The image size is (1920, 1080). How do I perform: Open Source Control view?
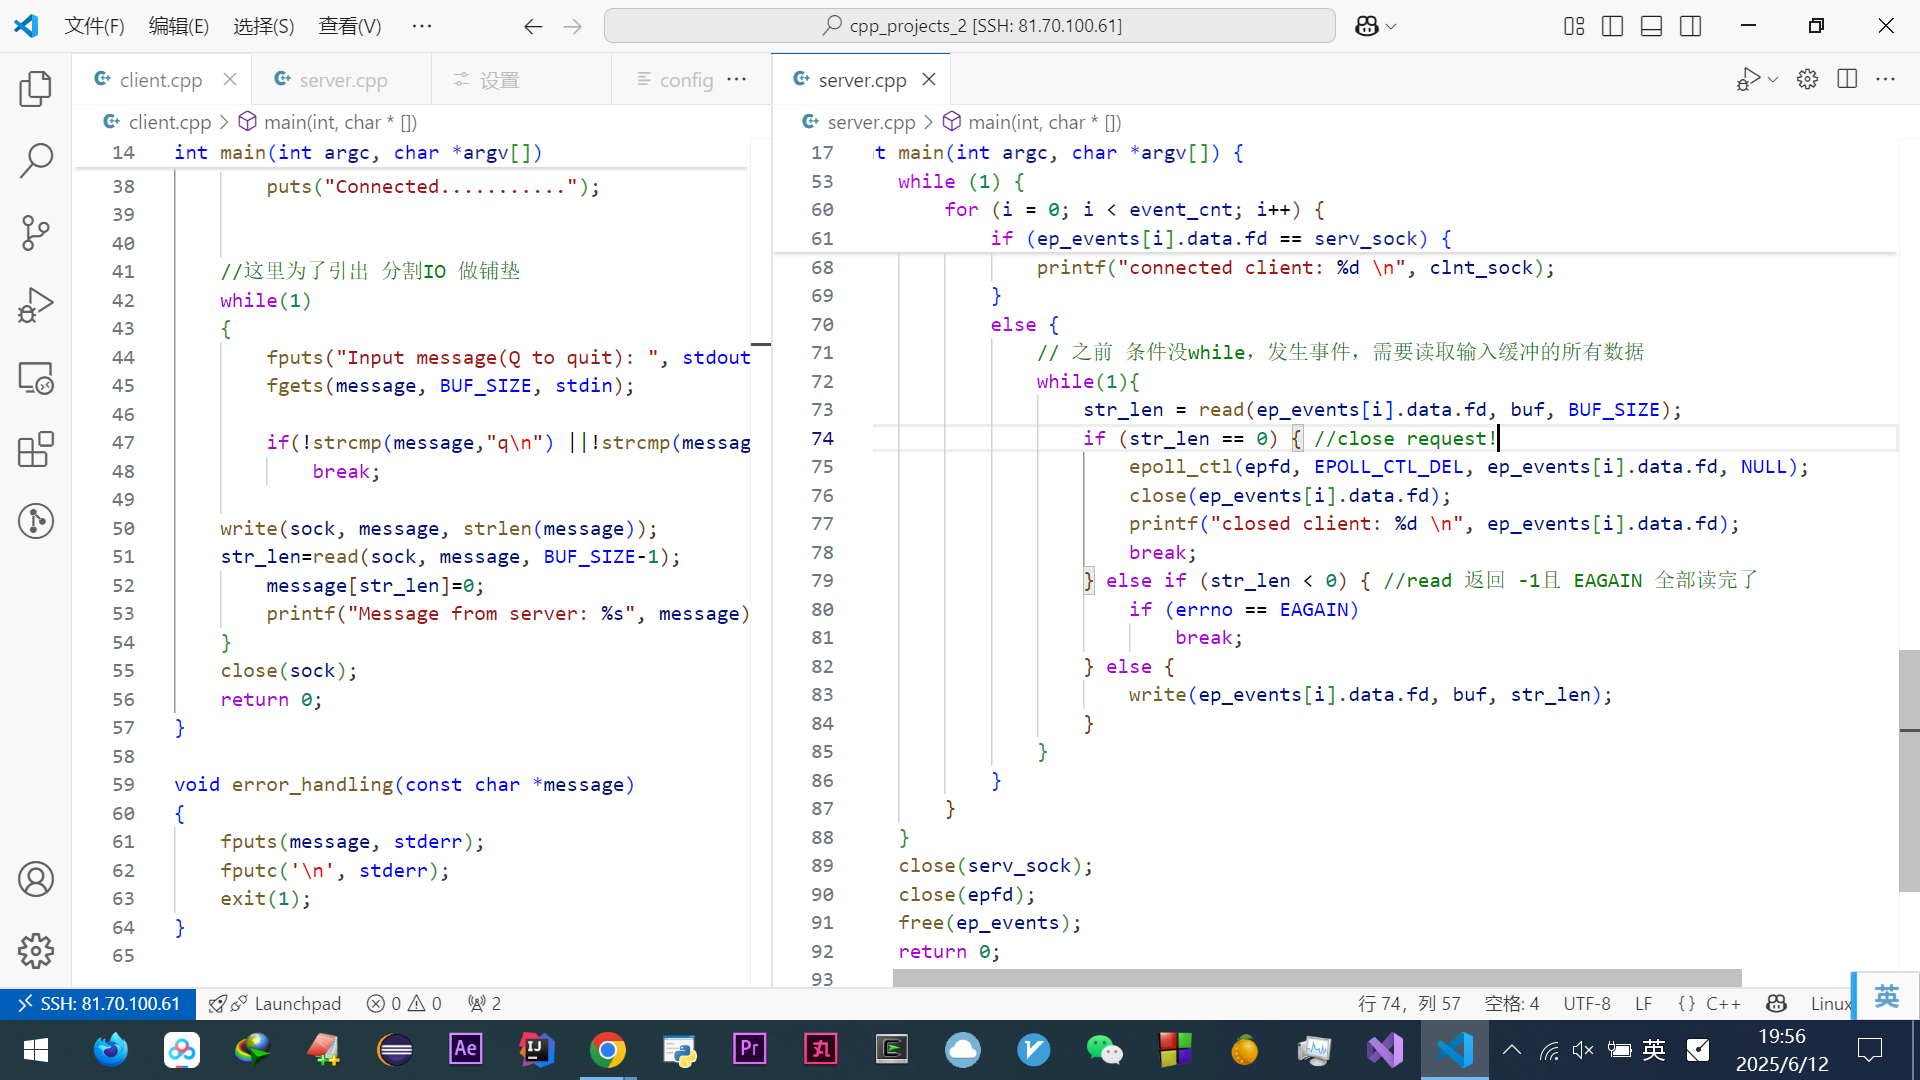(36, 233)
